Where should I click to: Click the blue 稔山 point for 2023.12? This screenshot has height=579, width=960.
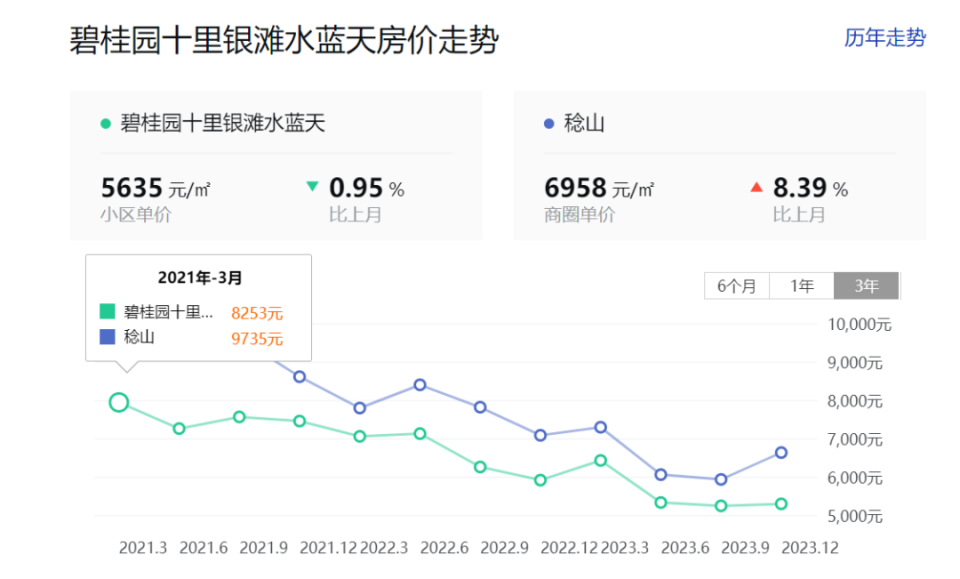[x=781, y=452]
